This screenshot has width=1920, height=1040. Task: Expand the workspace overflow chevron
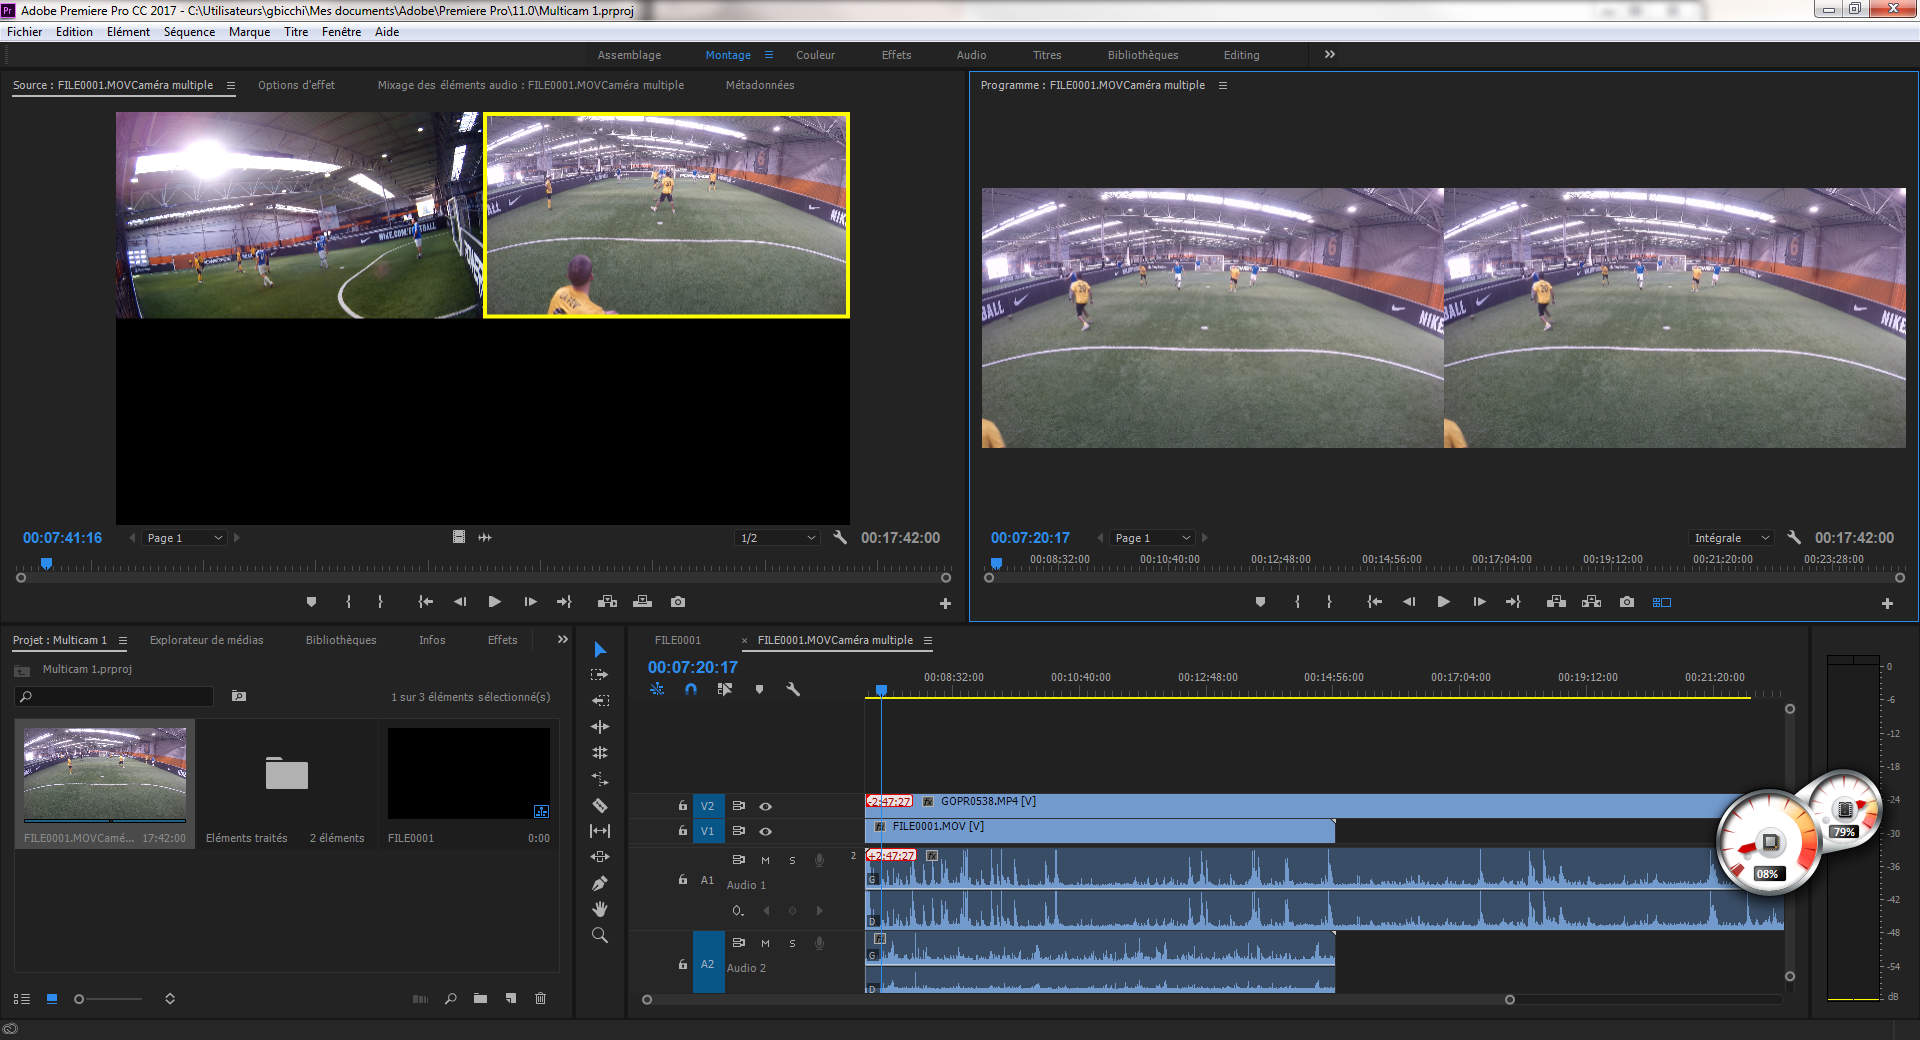pos(1329,55)
